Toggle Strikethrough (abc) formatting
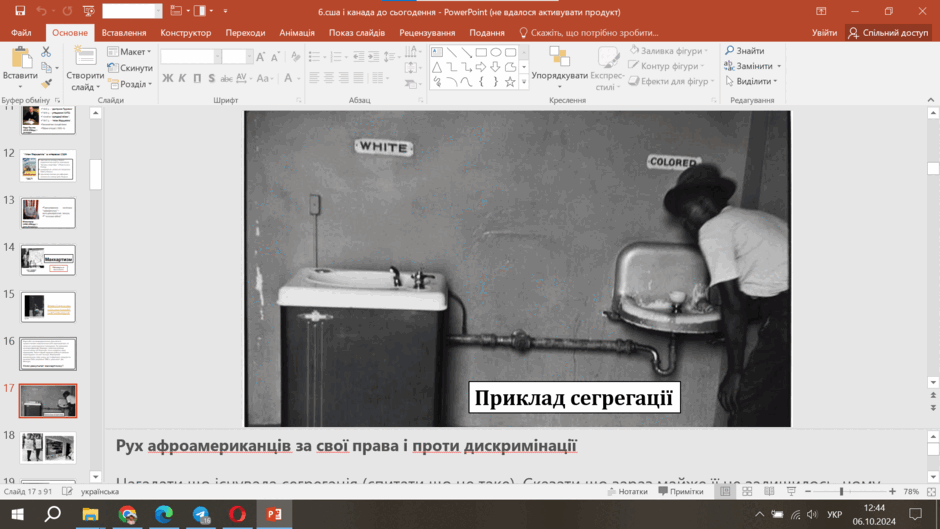The width and height of the screenshot is (940, 529). 226,78
